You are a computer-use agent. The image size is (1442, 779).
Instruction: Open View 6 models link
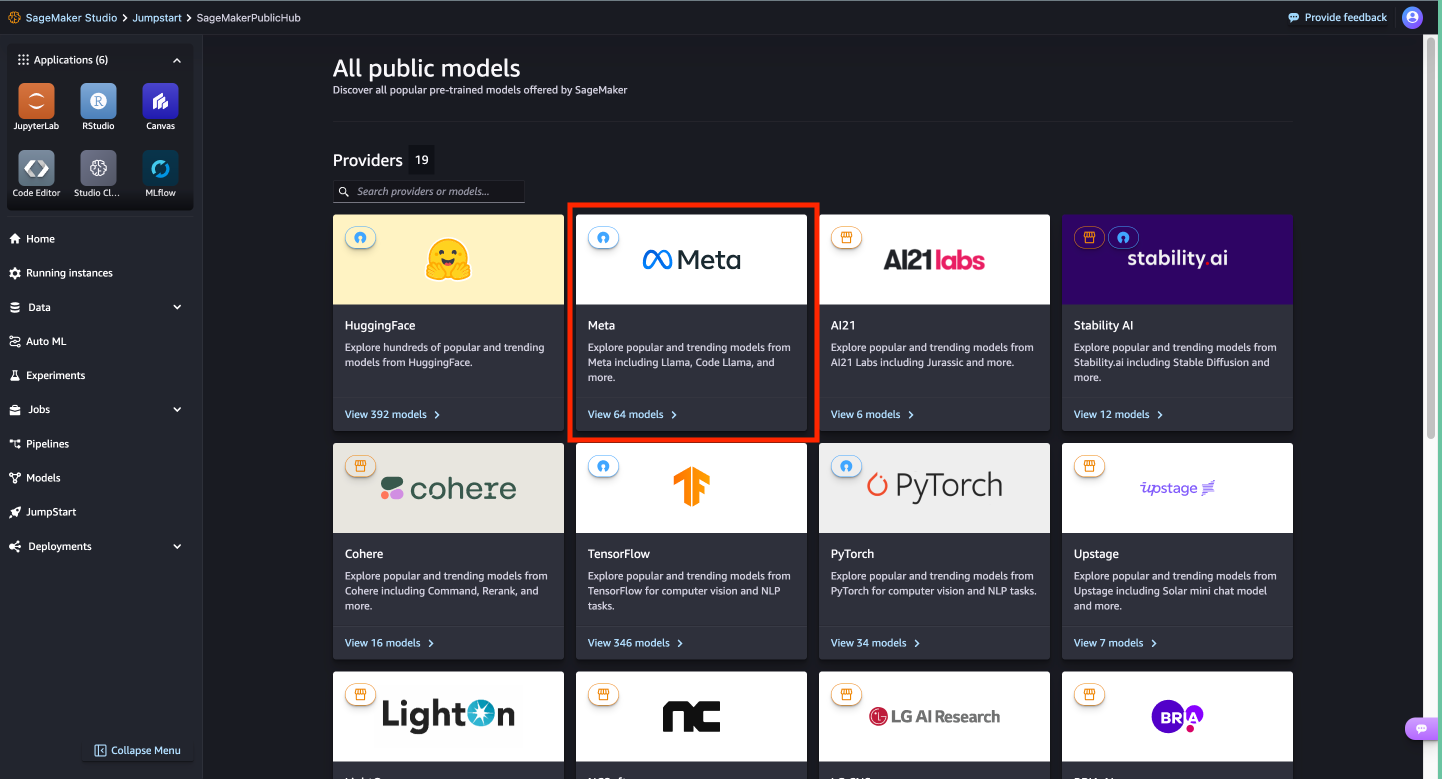click(872, 414)
